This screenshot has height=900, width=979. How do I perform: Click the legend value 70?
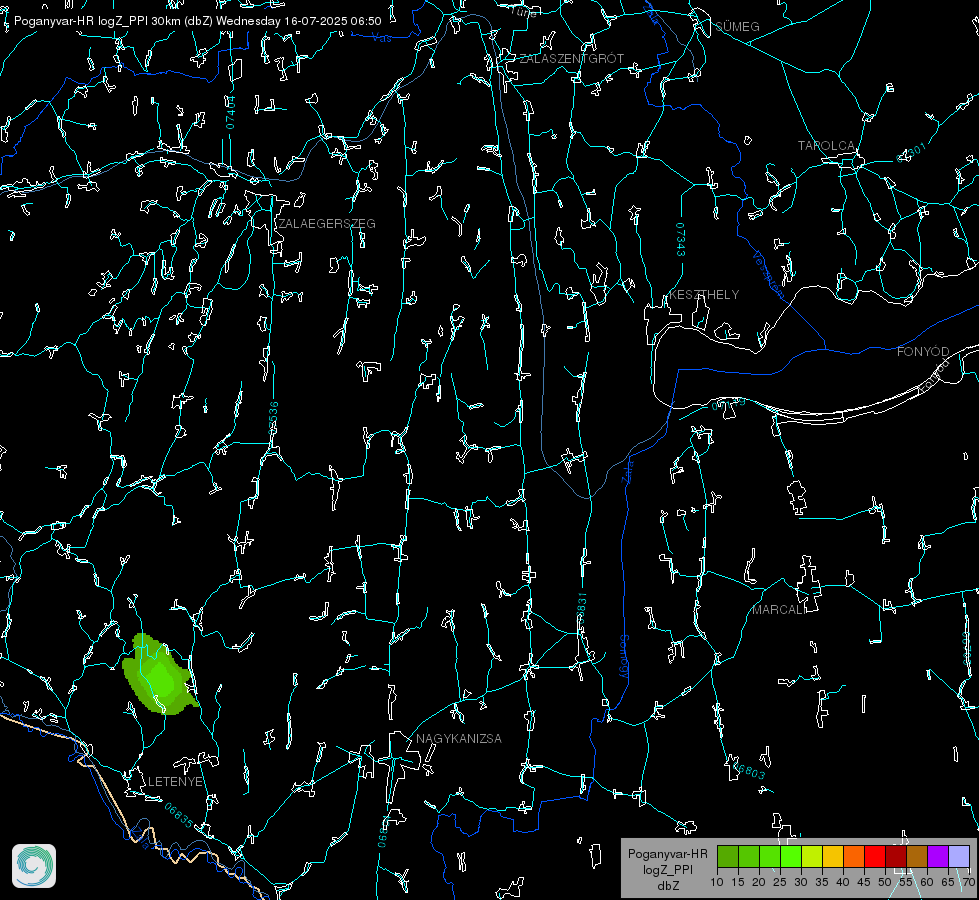[968, 883]
